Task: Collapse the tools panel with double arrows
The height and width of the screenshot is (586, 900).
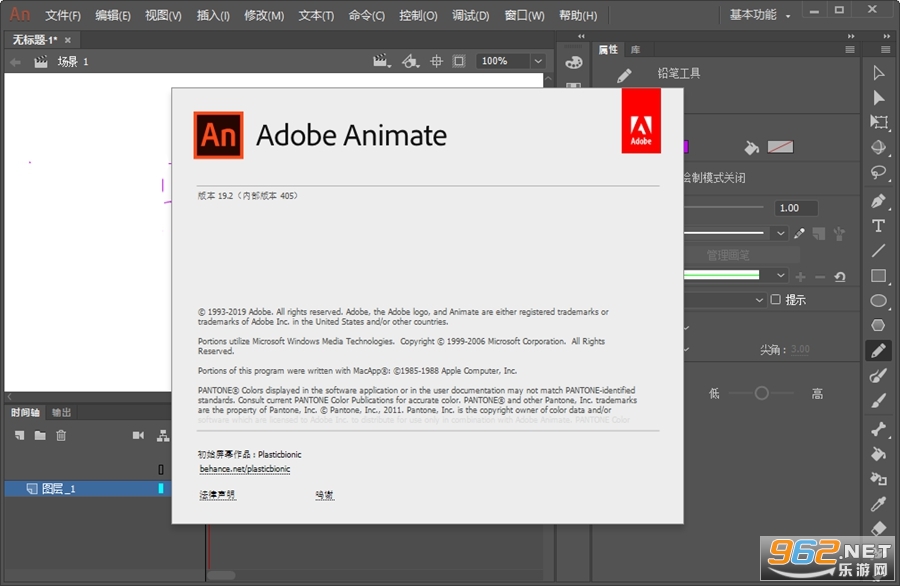Action: coord(886,36)
